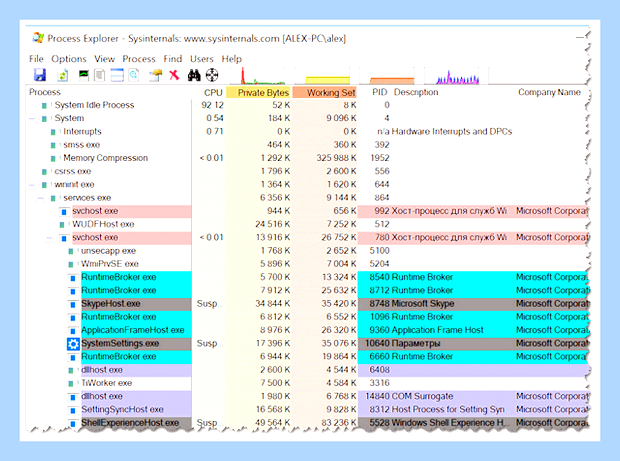The image size is (620, 461).
Task: Click the icon beside csrss.exe
Action: [44, 172]
